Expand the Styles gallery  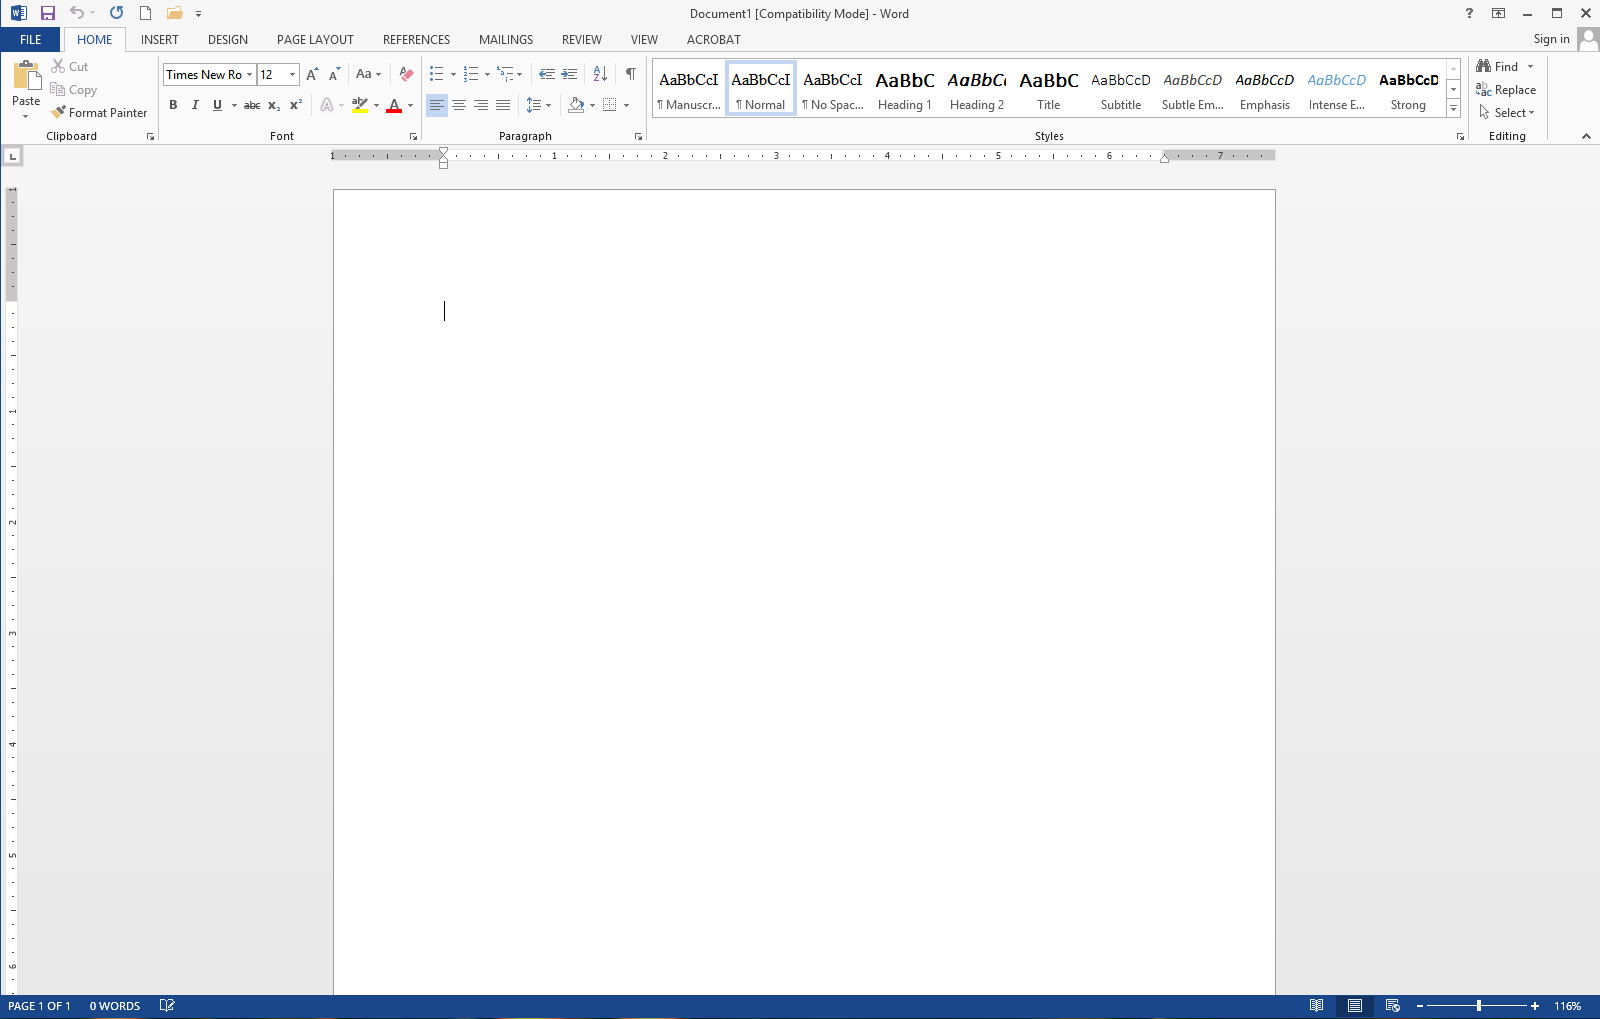pos(1453,108)
